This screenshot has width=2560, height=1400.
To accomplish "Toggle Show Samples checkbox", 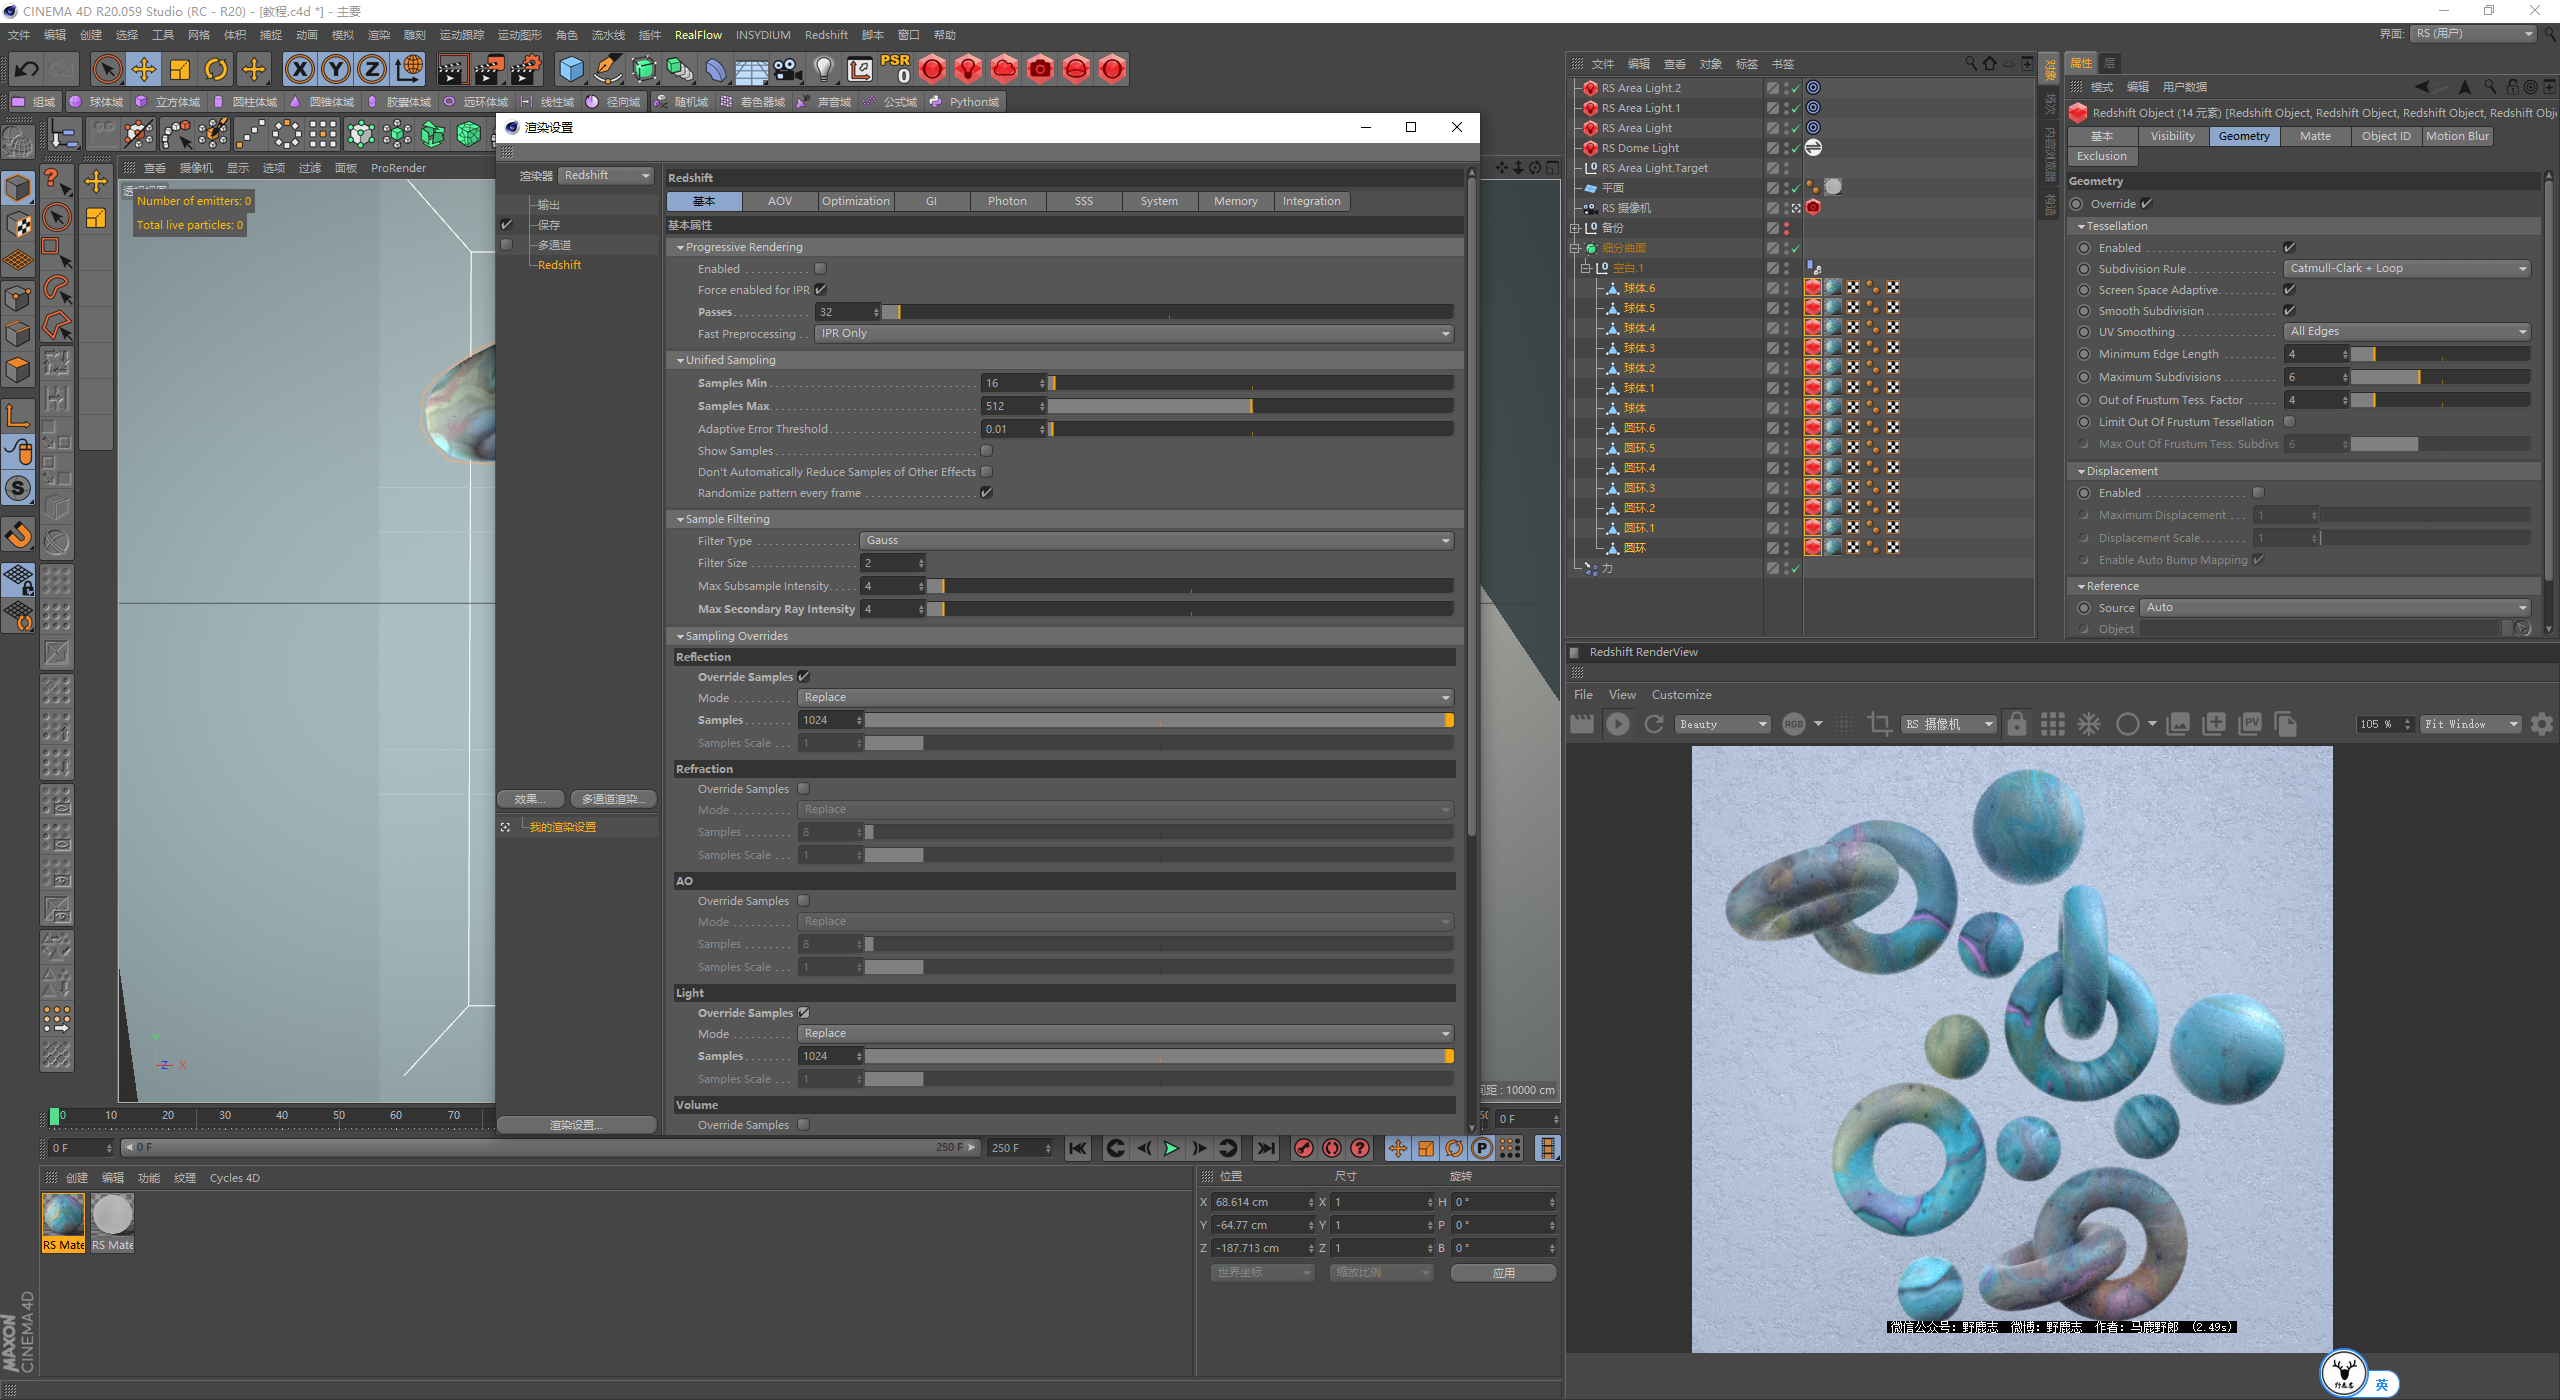I will coord(986,451).
